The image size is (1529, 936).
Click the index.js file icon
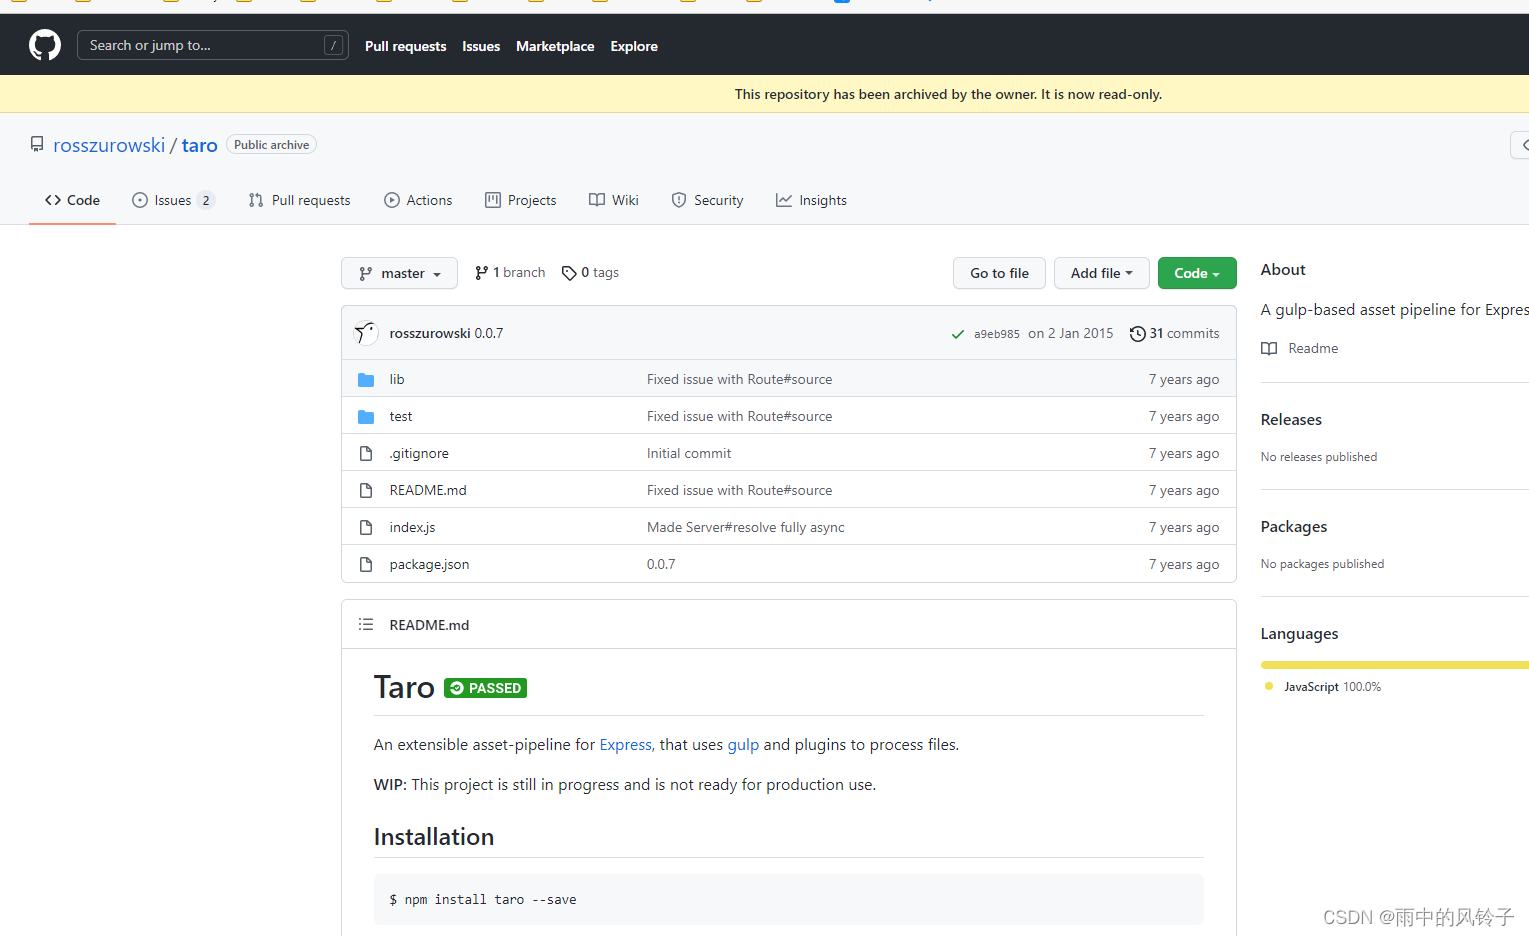pyautogui.click(x=366, y=528)
